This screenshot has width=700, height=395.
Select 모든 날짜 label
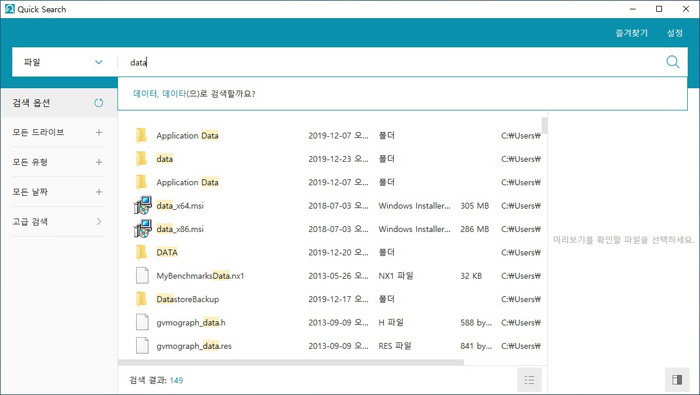coord(30,192)
